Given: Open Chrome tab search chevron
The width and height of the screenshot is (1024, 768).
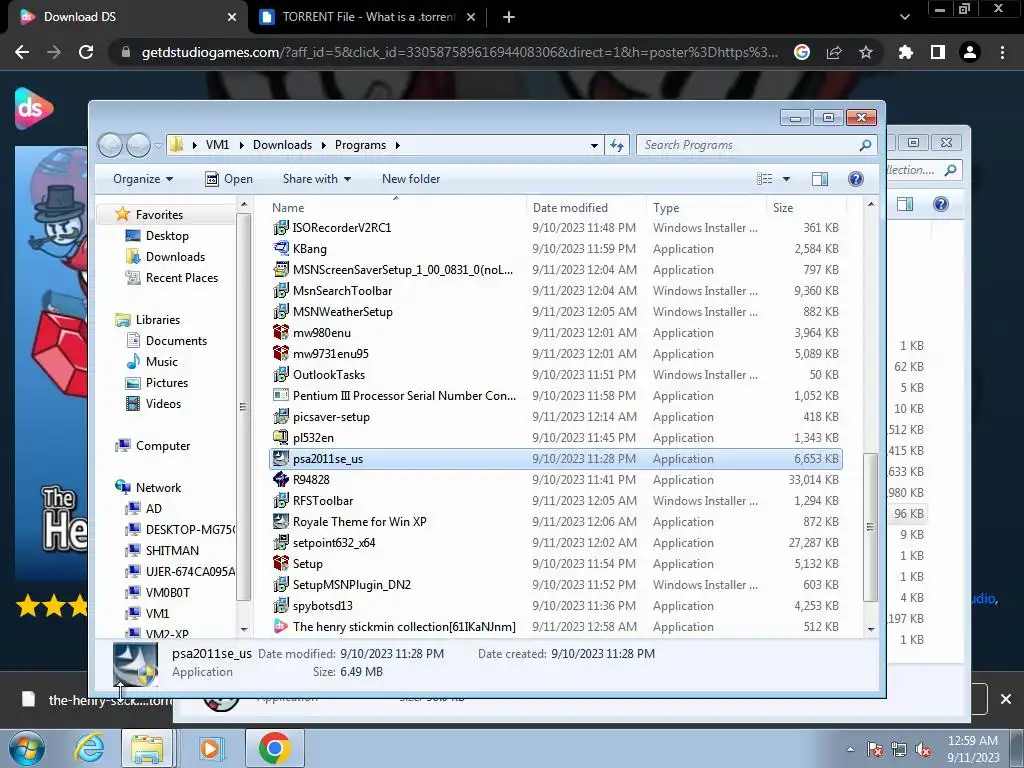Looking at the screenshot, I should [x=904, y=17].
